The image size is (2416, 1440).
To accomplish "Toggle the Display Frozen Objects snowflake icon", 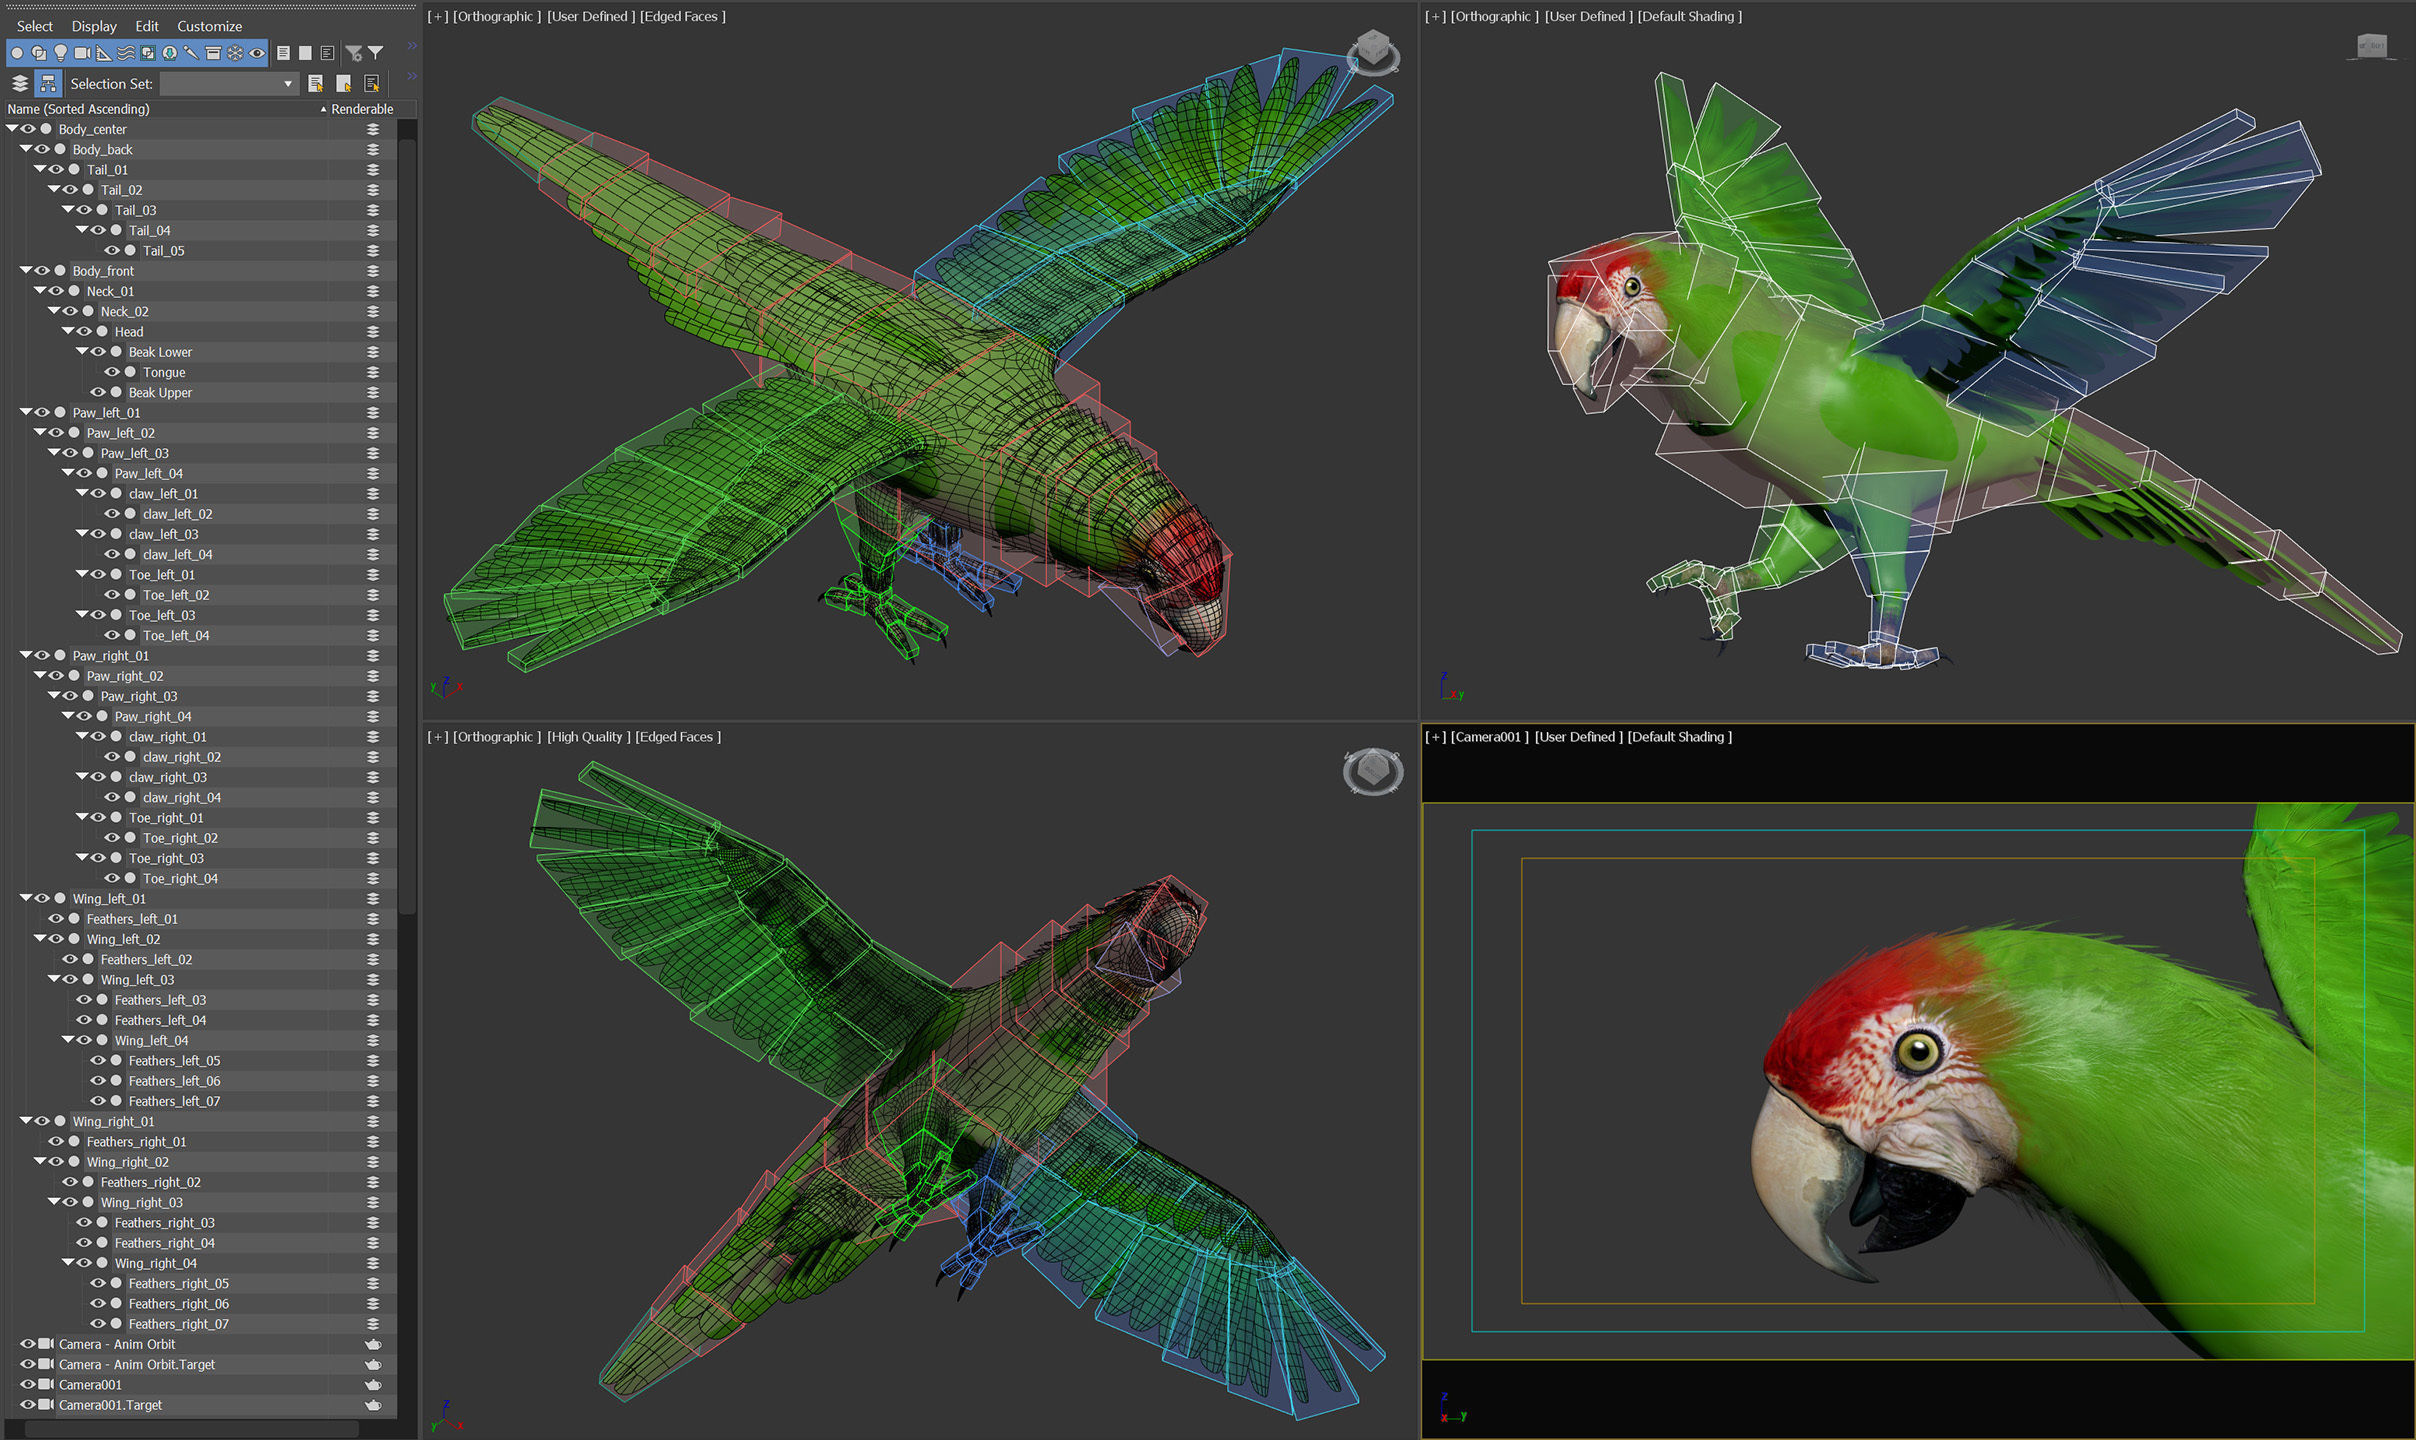I will pos(235,53).
